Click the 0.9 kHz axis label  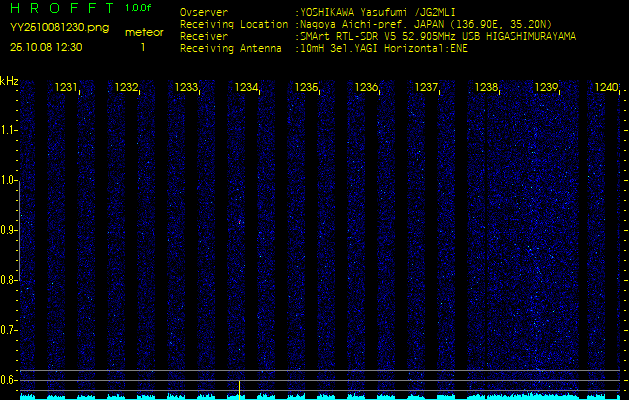9,230
